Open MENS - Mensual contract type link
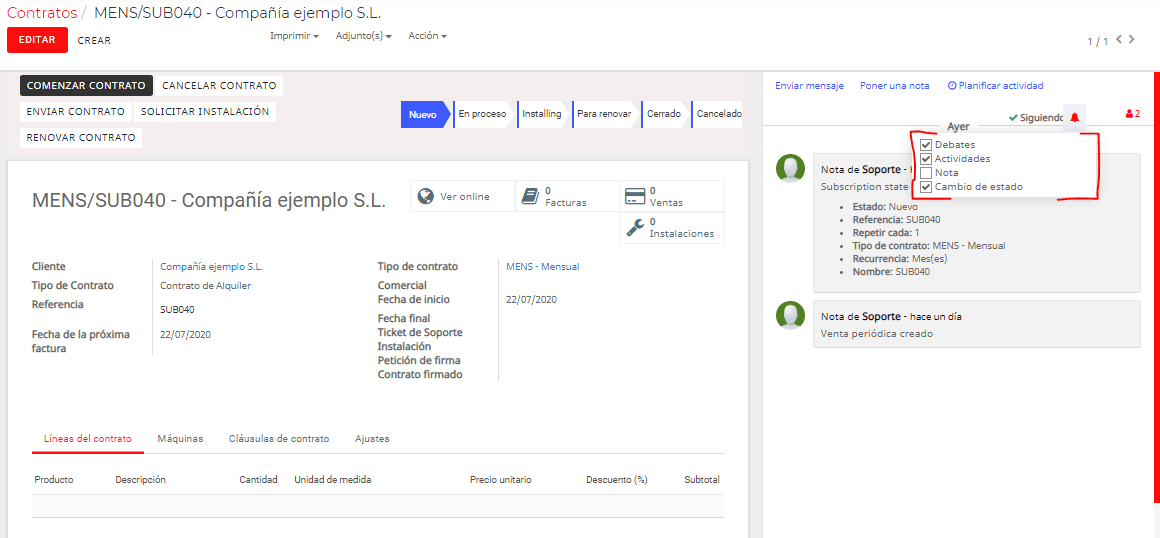The image size is (1160, 538). 543,266
